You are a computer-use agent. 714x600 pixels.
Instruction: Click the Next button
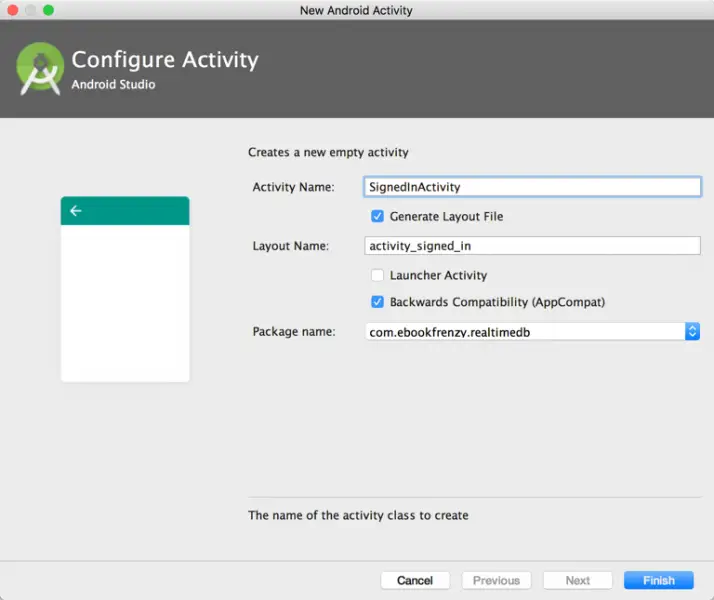point(577,580)
